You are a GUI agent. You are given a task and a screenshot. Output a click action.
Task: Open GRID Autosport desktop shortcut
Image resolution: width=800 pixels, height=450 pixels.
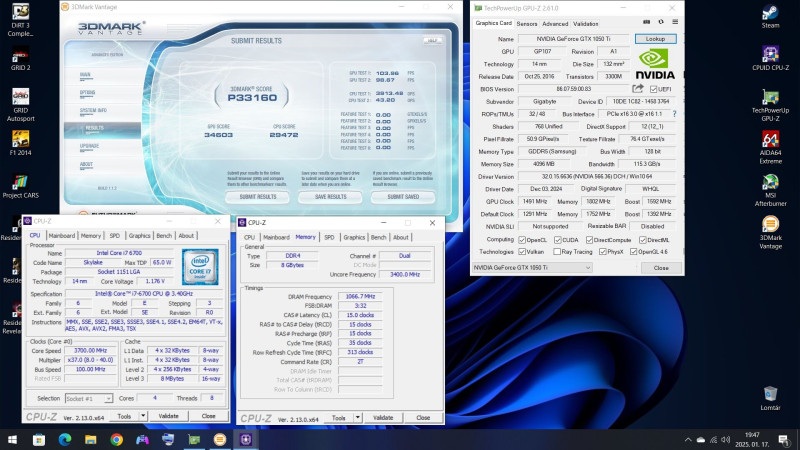(20, 105)
